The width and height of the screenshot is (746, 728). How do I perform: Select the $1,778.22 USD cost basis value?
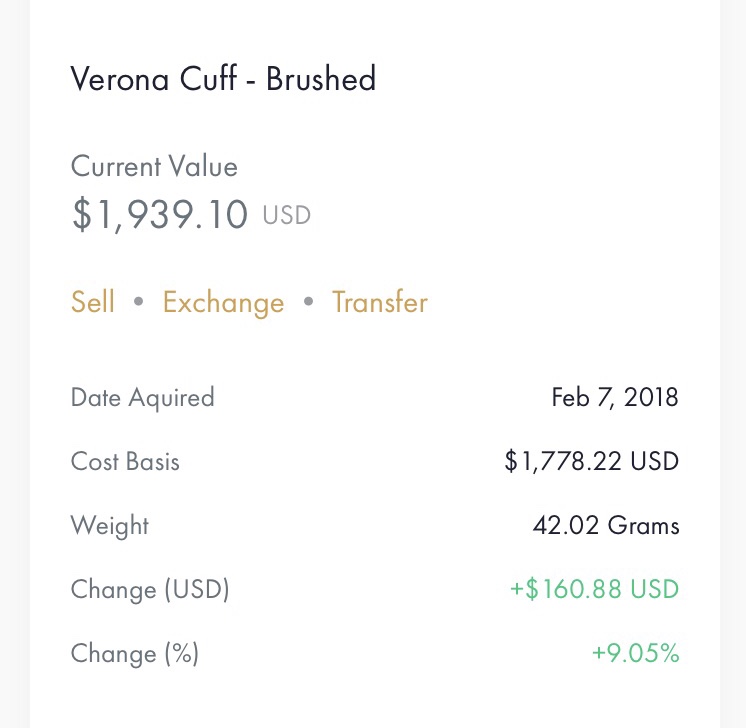(592, 462)
